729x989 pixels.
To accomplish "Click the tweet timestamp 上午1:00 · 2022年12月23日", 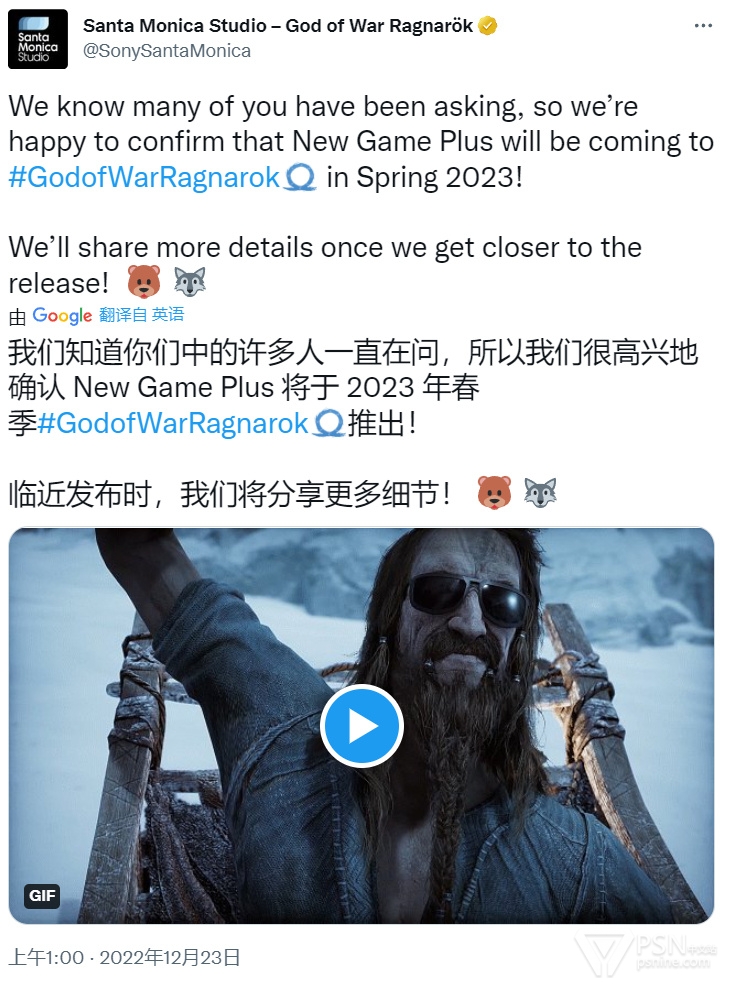I will coord(125,957).
